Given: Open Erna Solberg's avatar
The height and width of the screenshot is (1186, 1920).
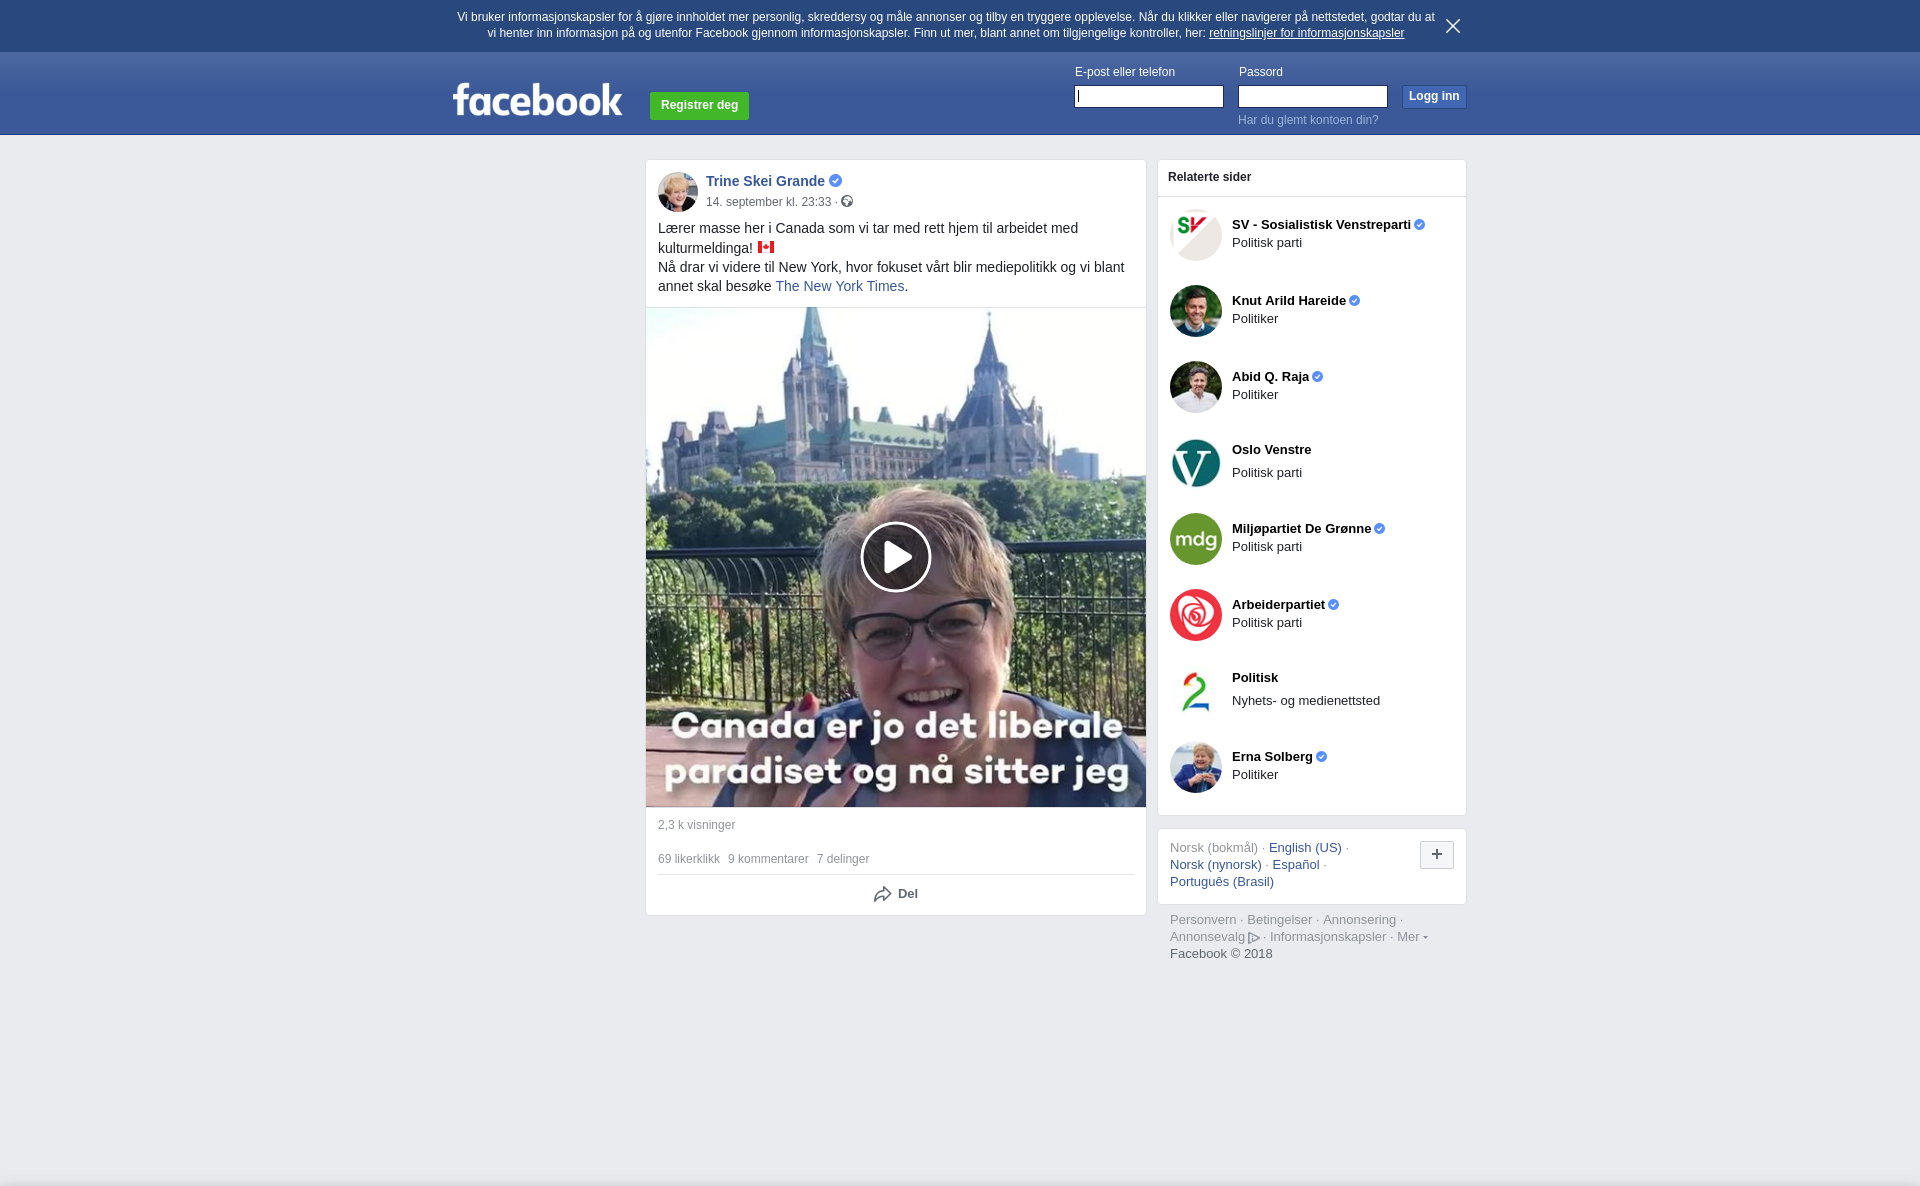Looking at the screenshot, I should (x=1196, y=767).
